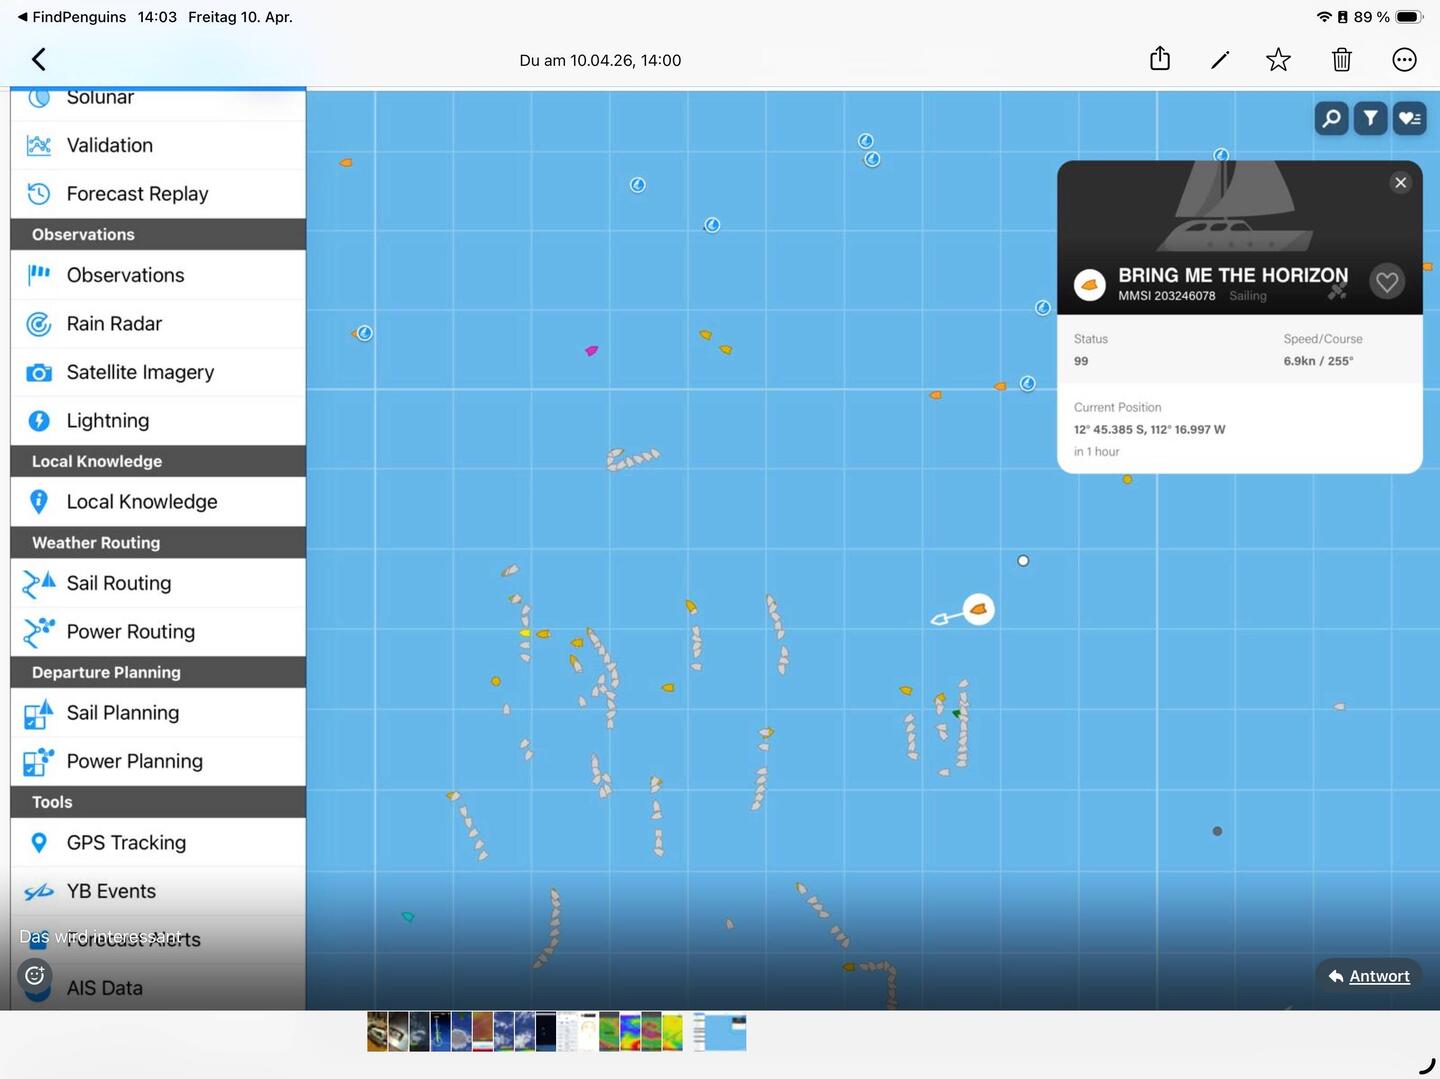Select the Lightning observations layer icon
This screenshot has width=1440, height=1079.
click(38, 420)
